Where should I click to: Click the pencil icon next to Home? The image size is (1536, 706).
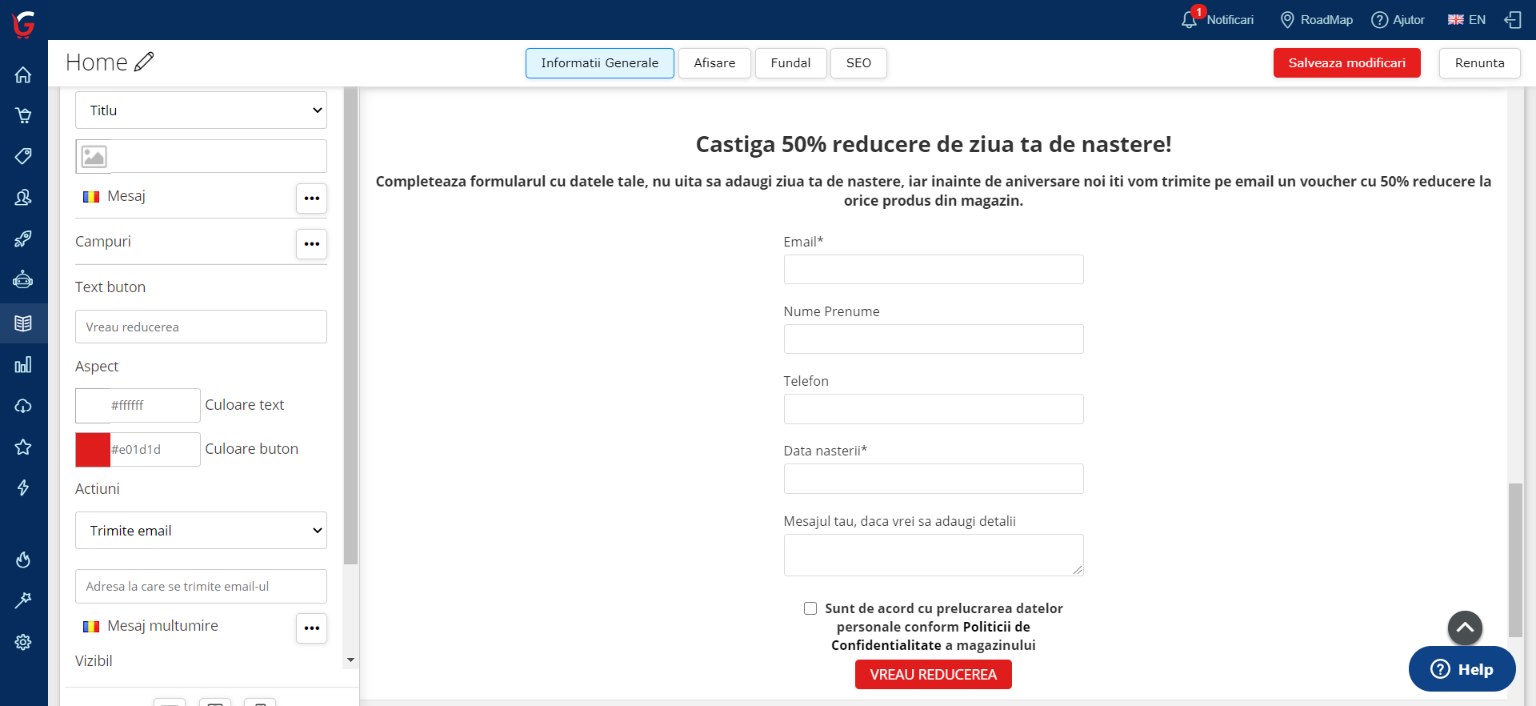[144, 62]
